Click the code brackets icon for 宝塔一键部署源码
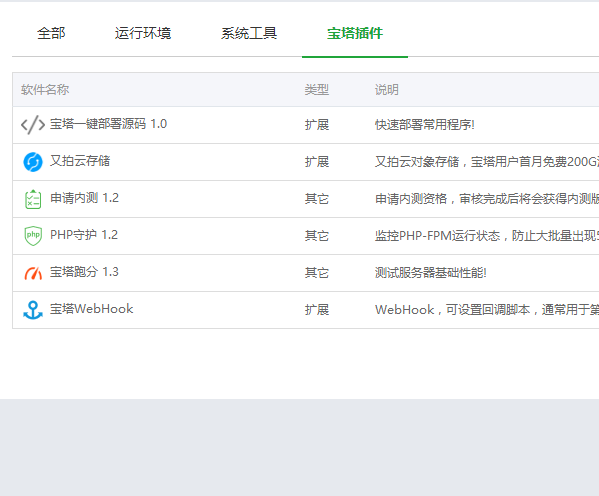599x496 pixels. click(33, 125)
